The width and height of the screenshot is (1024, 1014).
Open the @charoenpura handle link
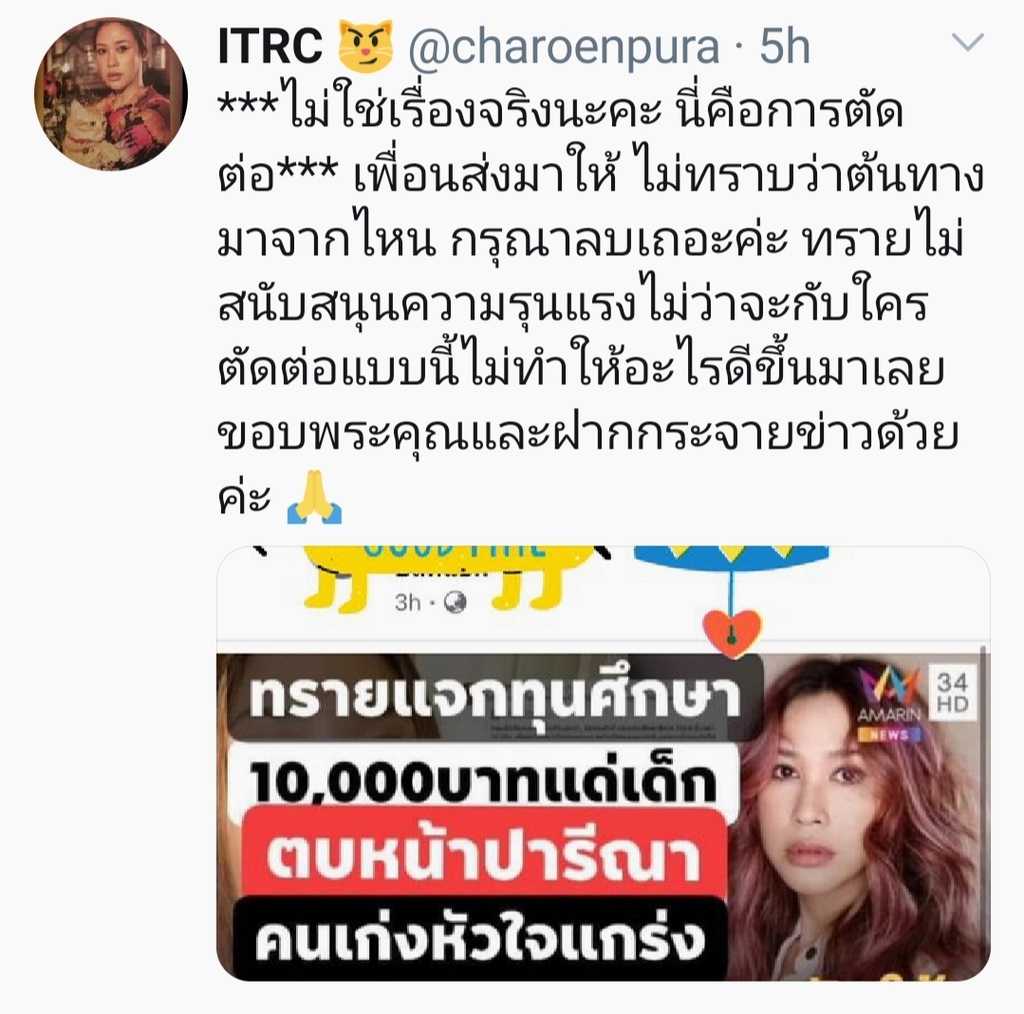pyautogui.click(x=564, y=48)
